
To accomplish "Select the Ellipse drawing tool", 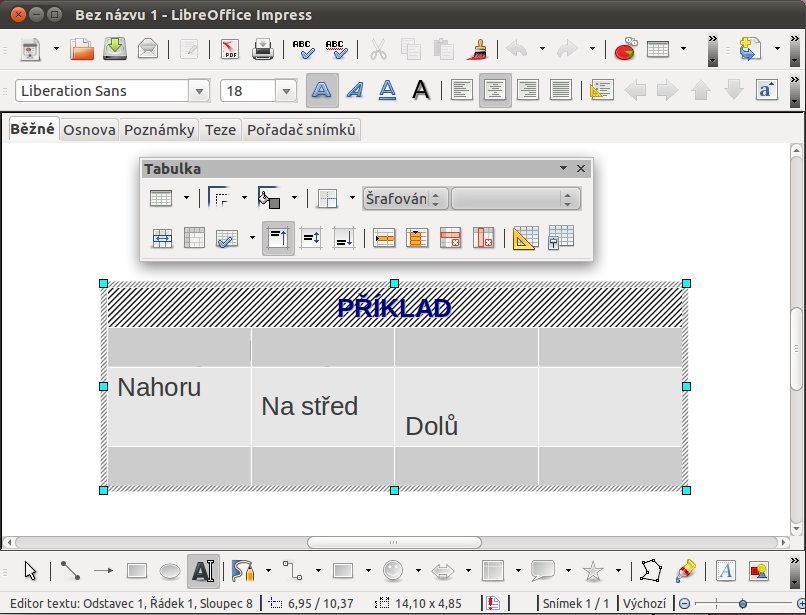I will click(x=170, y=571).
